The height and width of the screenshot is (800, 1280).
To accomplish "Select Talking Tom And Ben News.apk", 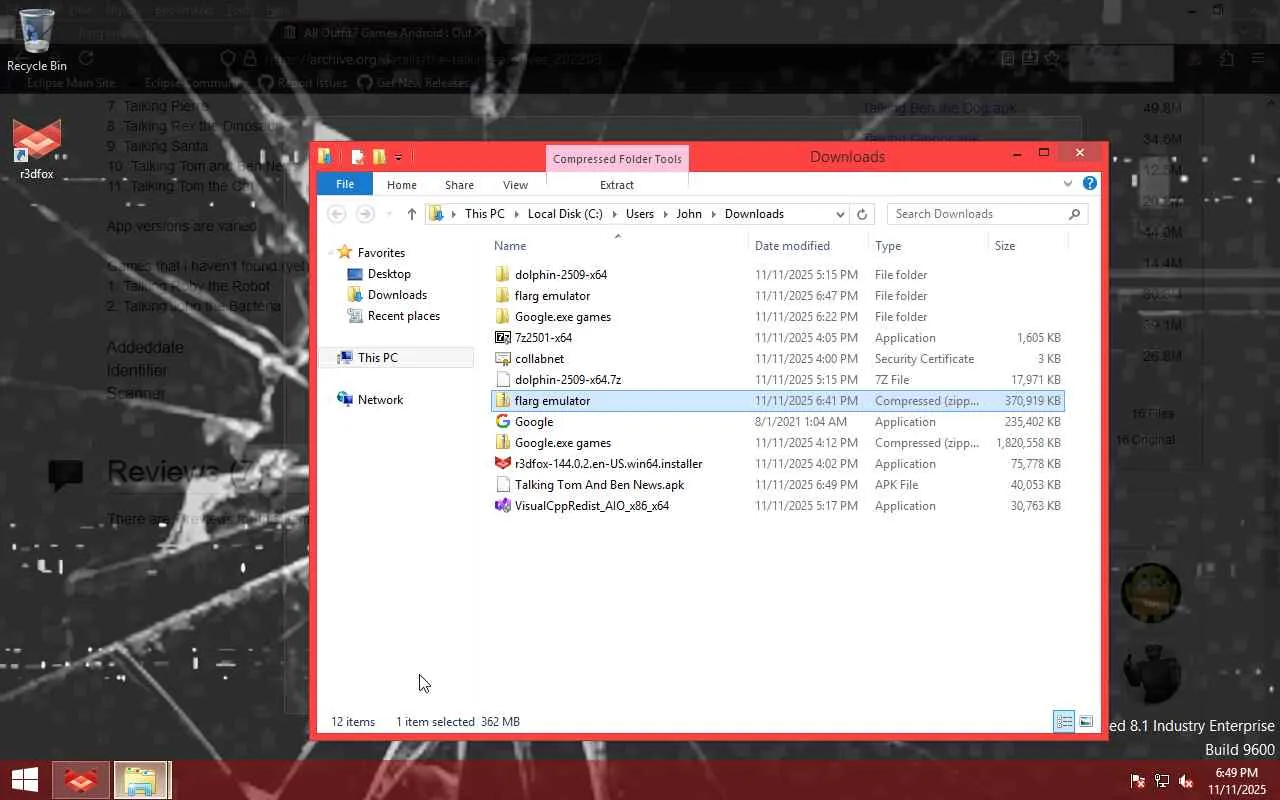I will (599, 485).
